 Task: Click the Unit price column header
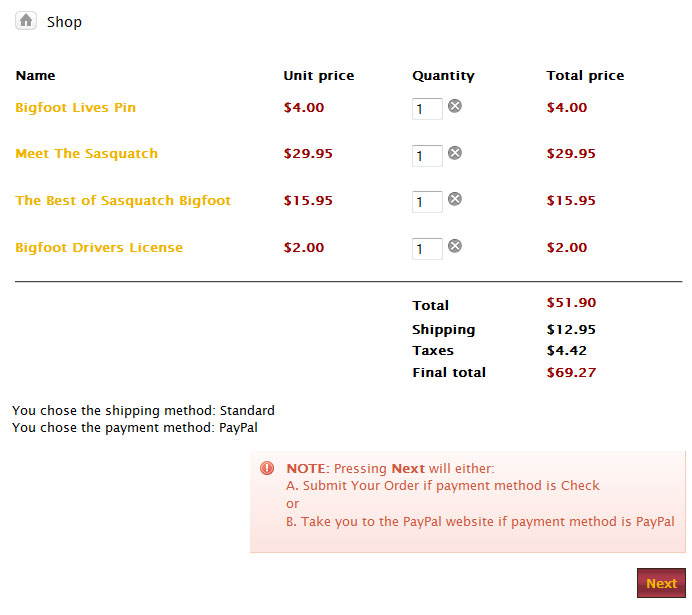click(318, 76)
